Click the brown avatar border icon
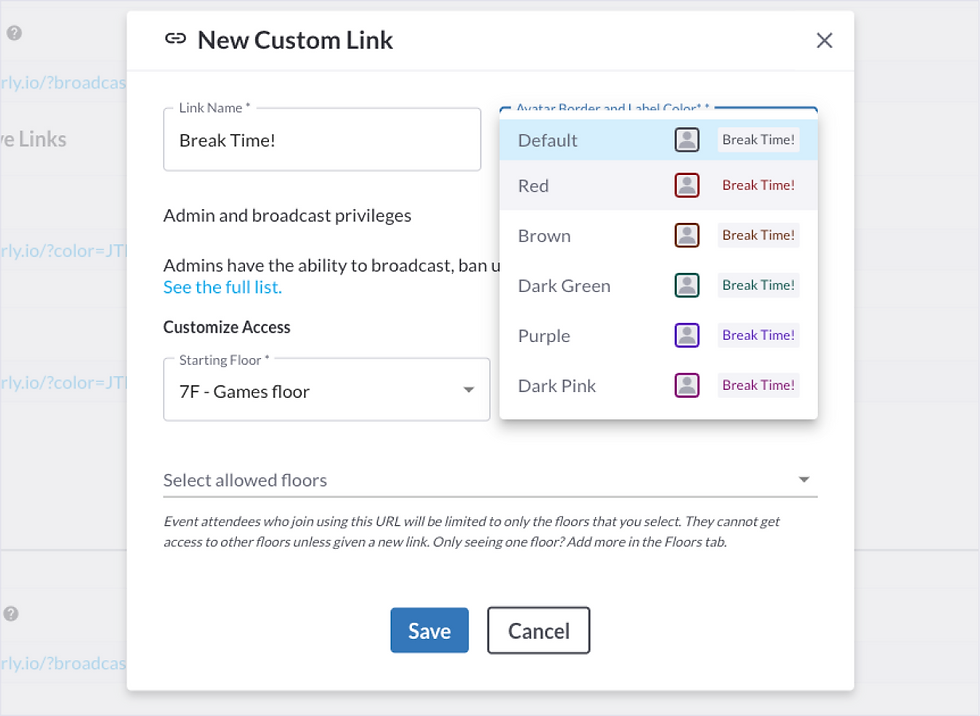This screenshot has width=980, height=716. (x=686, y=236)
